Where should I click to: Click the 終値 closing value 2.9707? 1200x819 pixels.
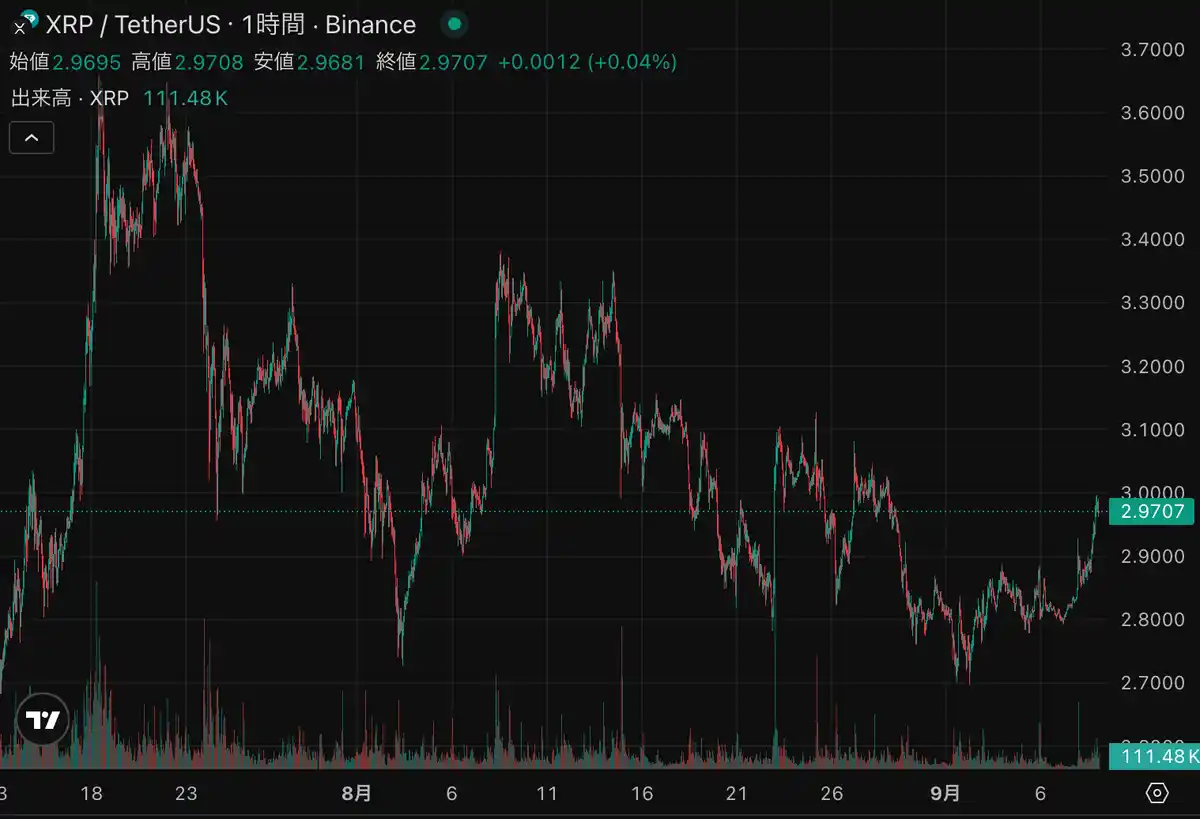[453, 62]
